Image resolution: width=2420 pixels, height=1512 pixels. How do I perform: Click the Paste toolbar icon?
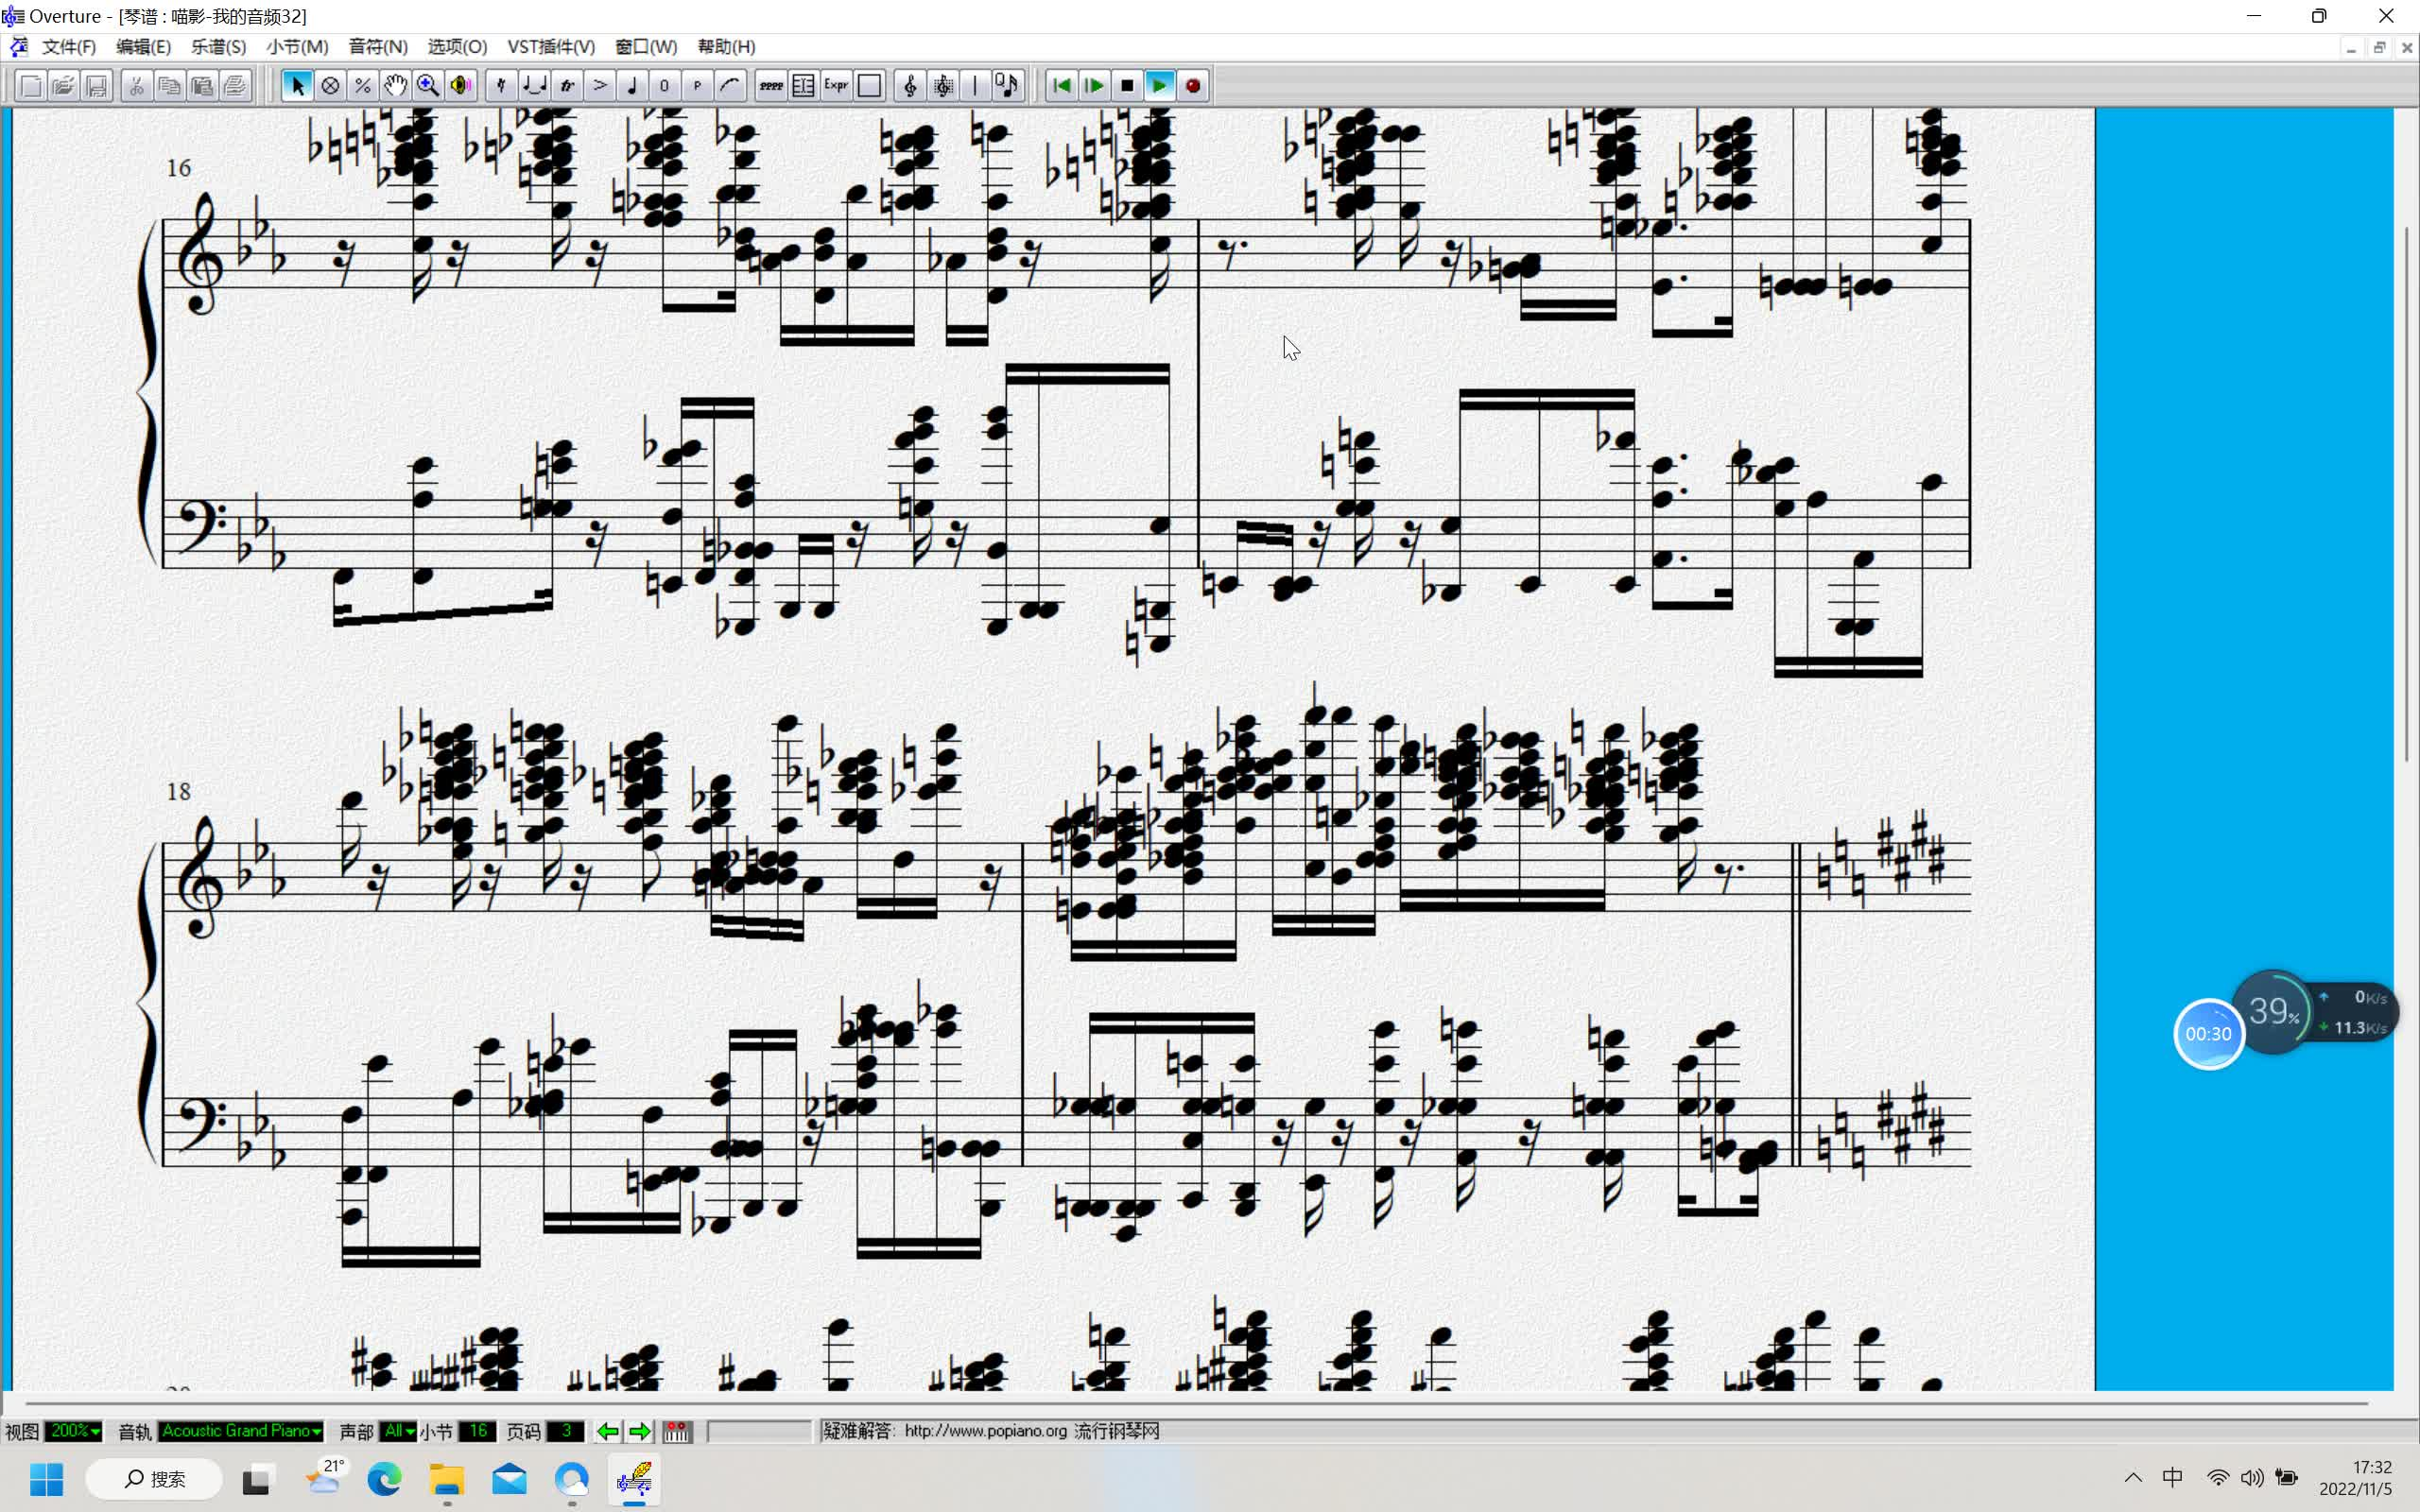click(x=203, y=86)
